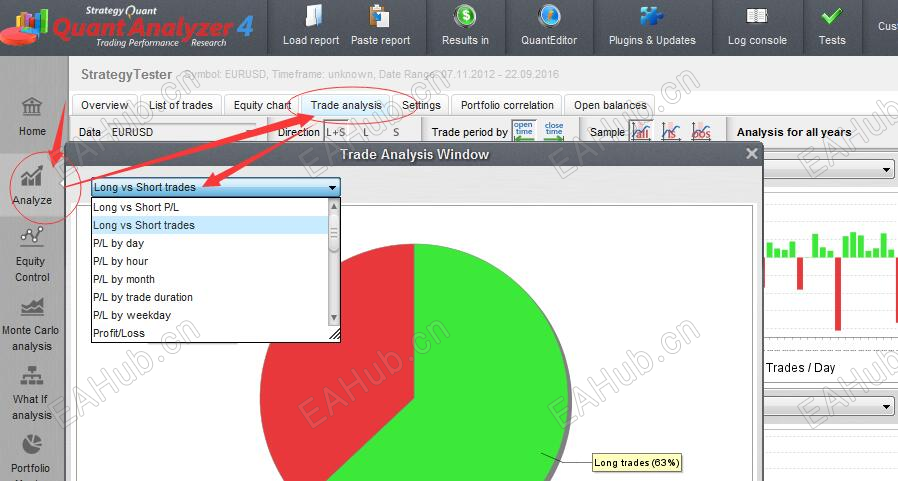The image size is (898, 481).
Task: Open Monte Carlo analysis in the sidebar
Action: click(31, 325)
